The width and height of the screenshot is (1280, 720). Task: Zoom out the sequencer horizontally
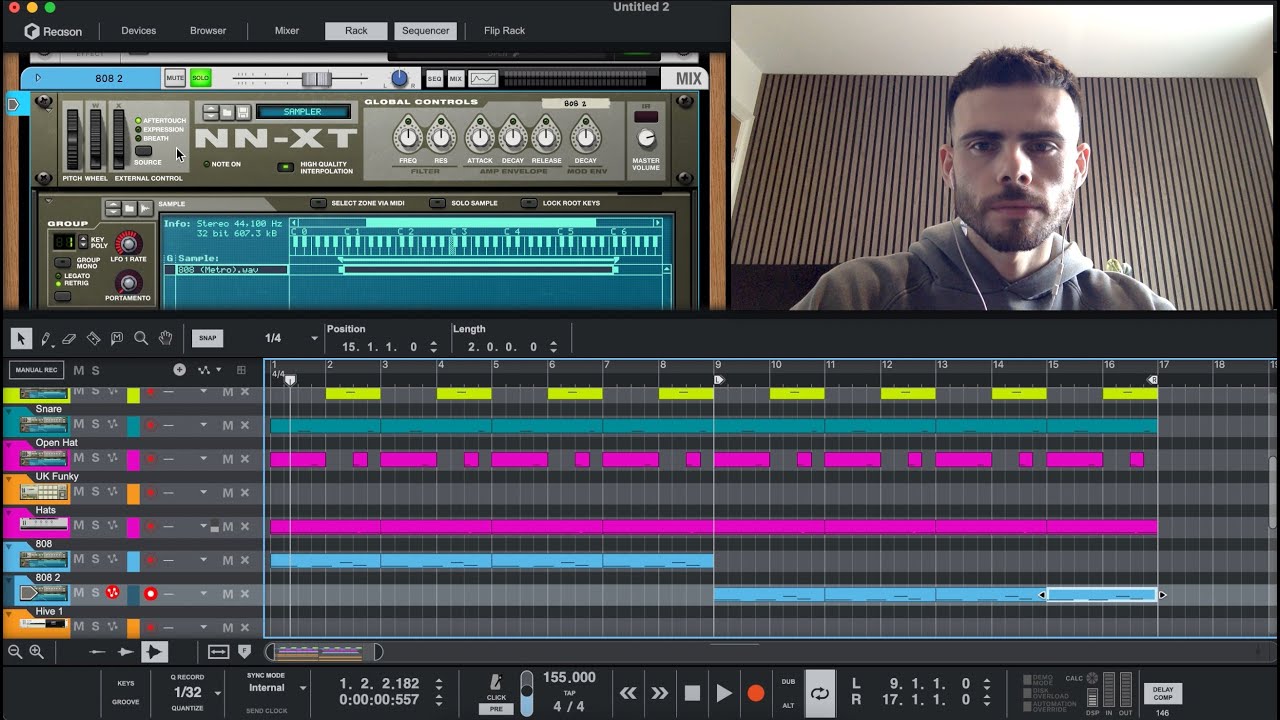15,652
